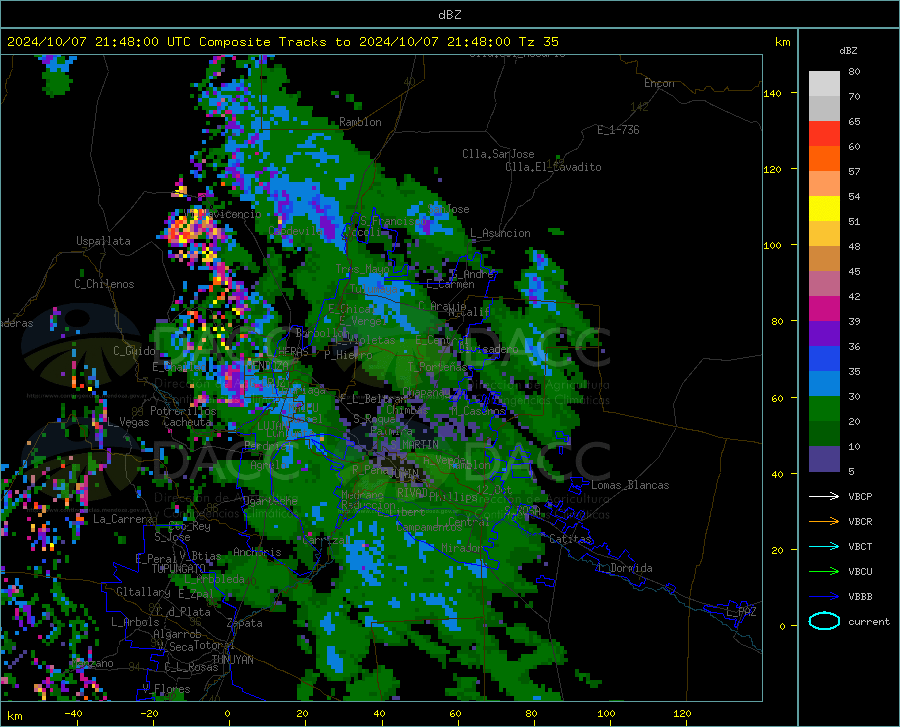Viewport: 900px width, 727px height.
Task: Click the green VBCU arrow legend icon
Action: pyautogui.click(x=824, y=572)
